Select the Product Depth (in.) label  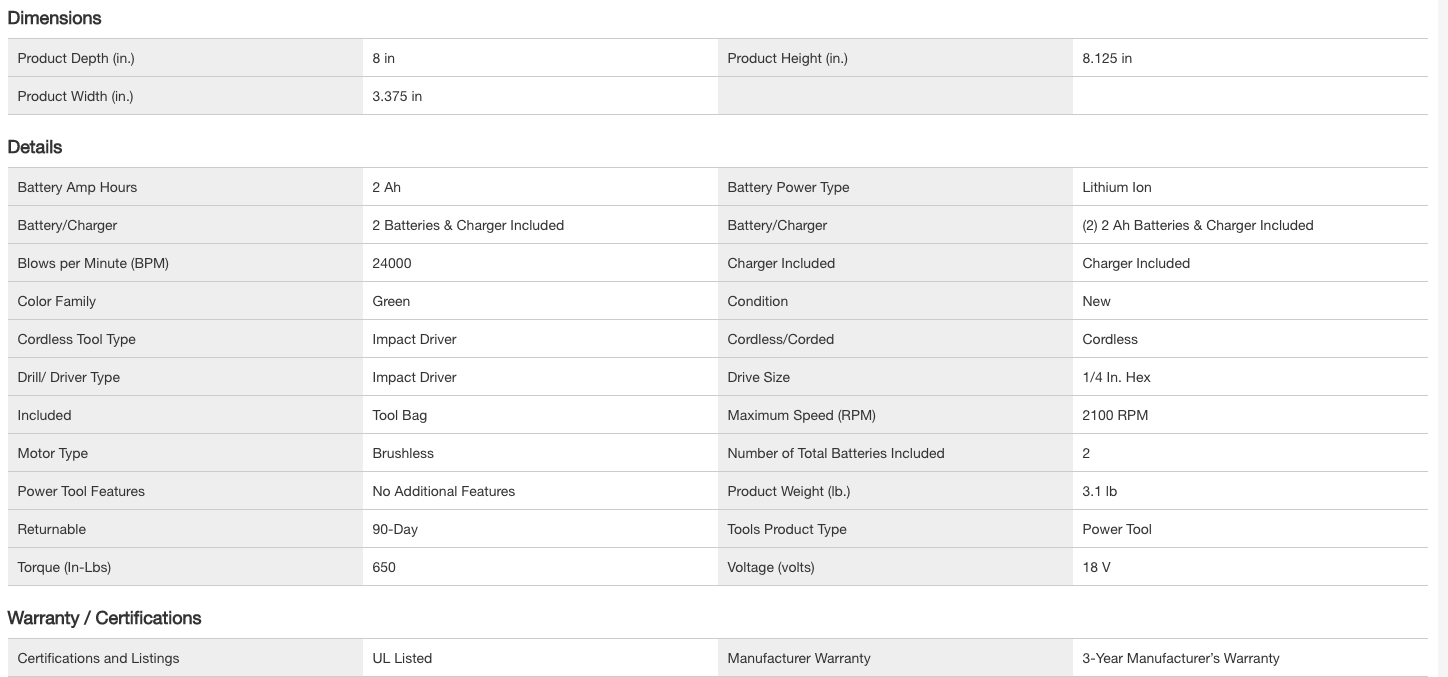click(76, 58)
